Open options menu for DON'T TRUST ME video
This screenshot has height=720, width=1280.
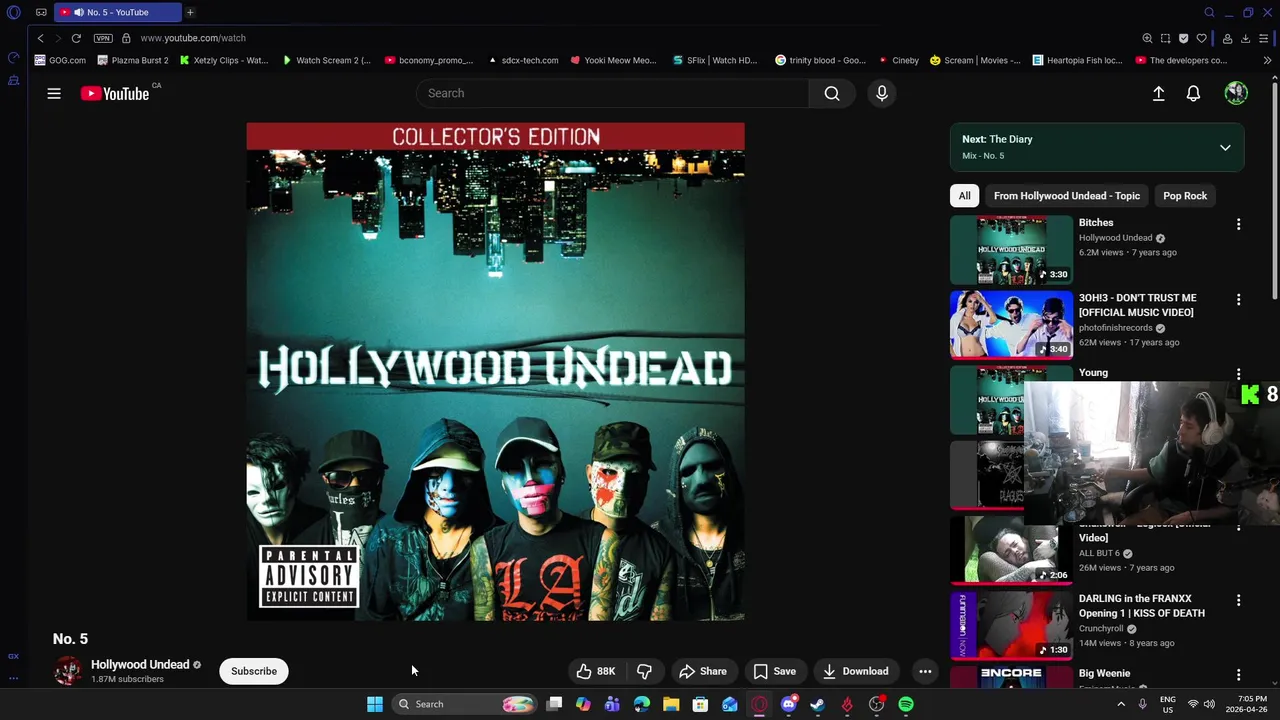[1238, 299]
